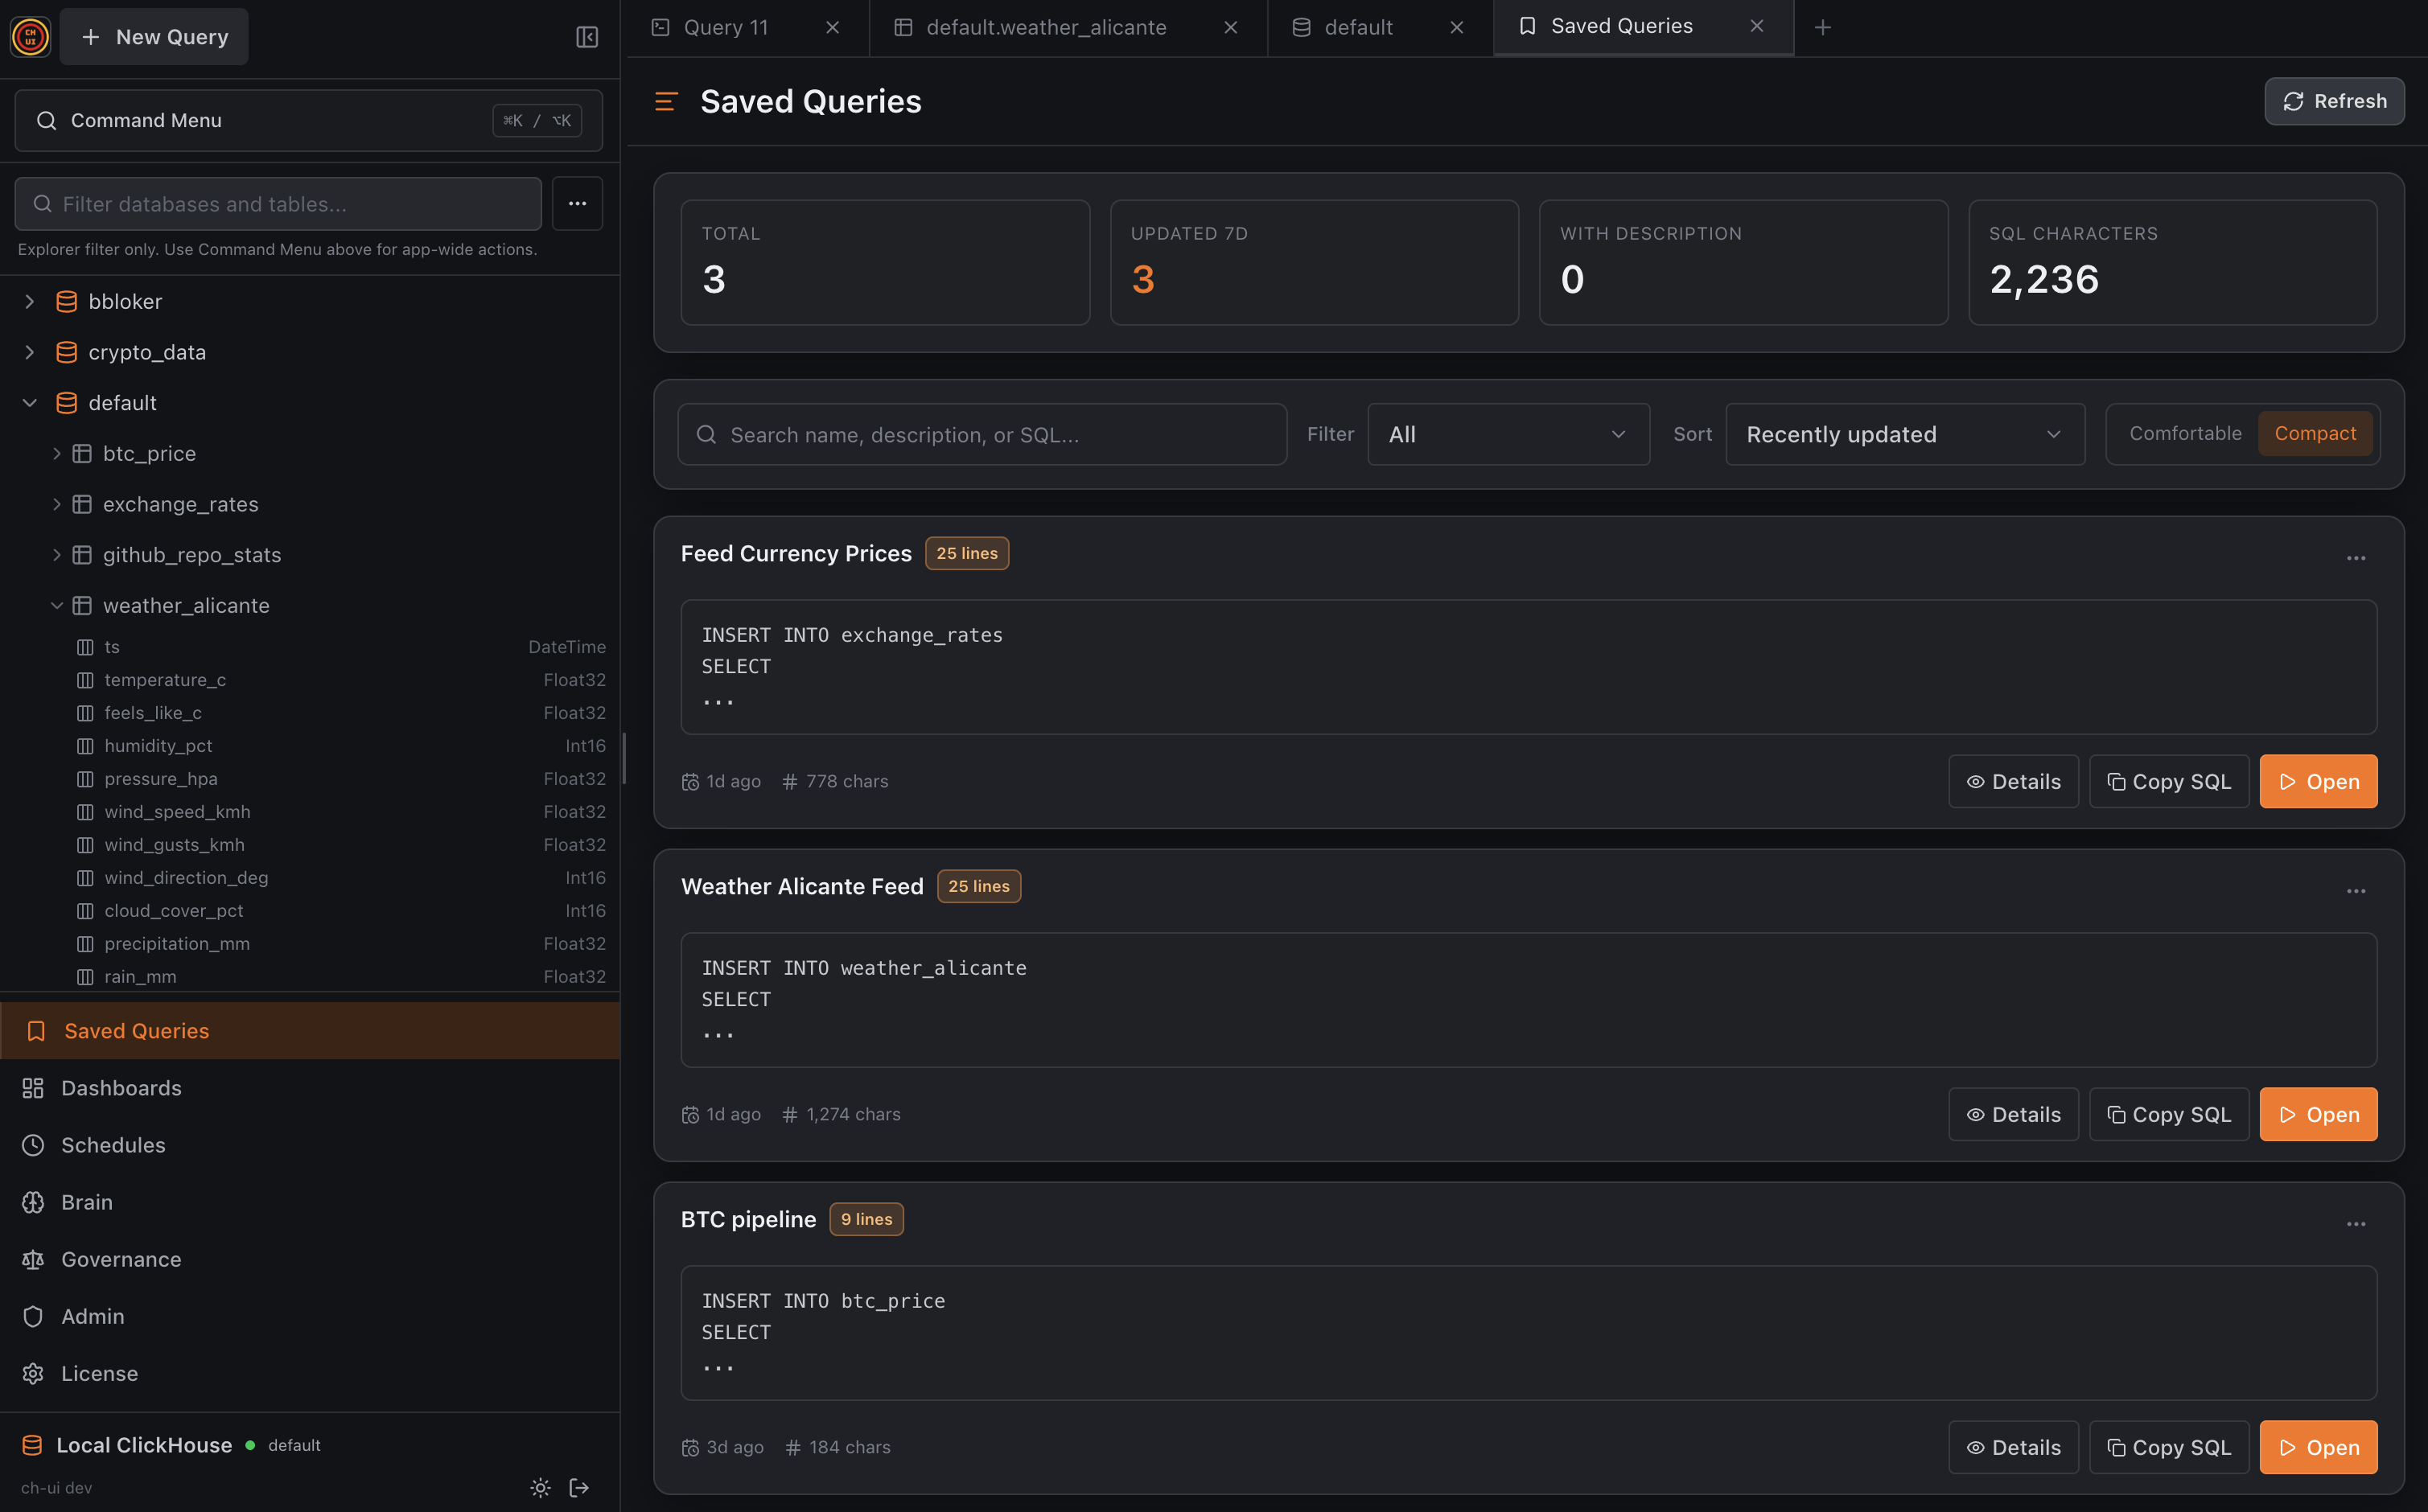This screenshot has width=2428, height=1512.
Task: Click the New Query button
Action: click(153, 36)
